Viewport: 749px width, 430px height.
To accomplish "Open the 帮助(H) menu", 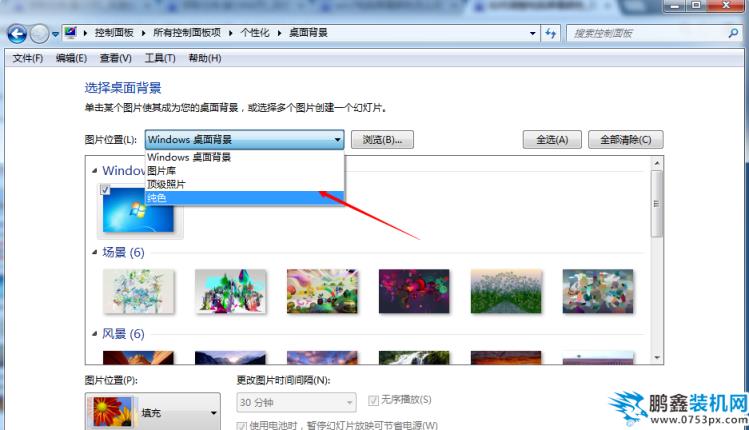I will tap(205, 58).
